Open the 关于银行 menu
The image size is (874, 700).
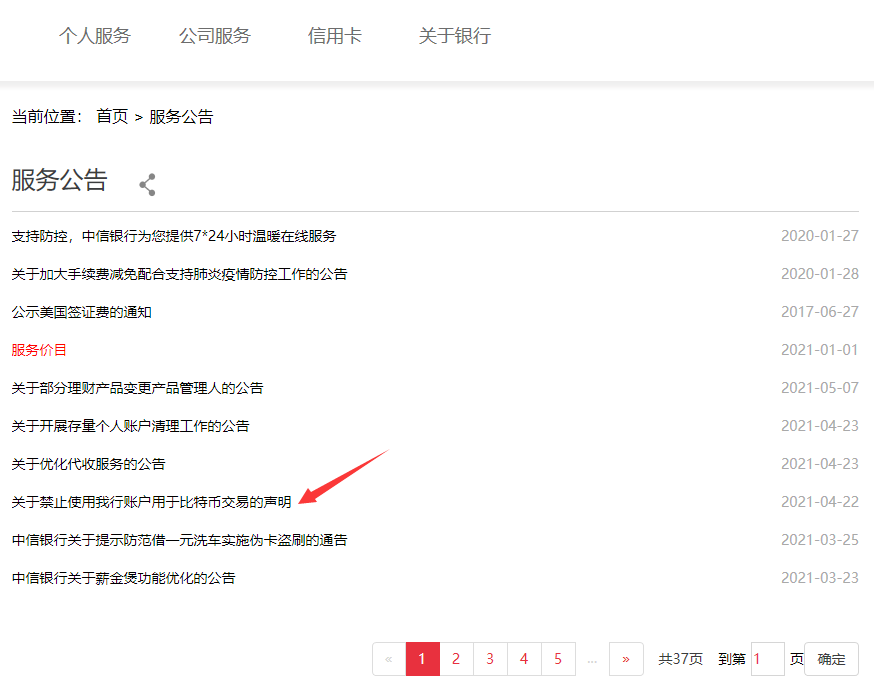(455, 36)
